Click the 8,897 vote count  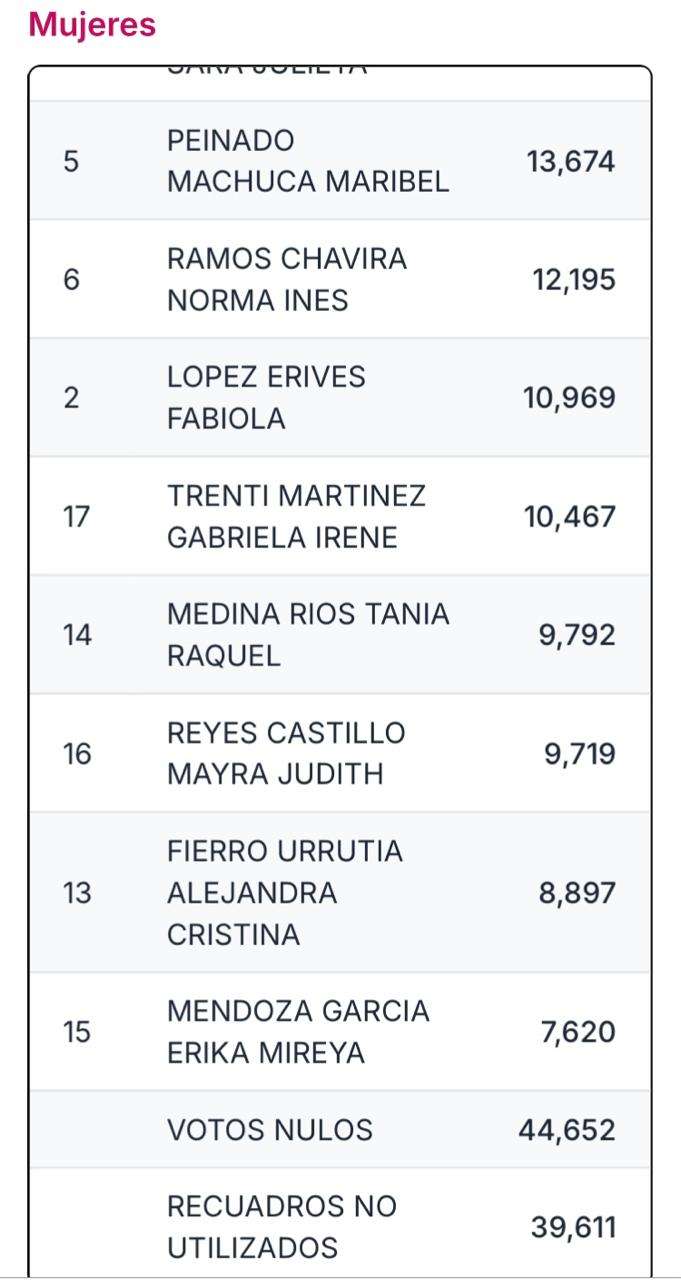coord(577,893)
